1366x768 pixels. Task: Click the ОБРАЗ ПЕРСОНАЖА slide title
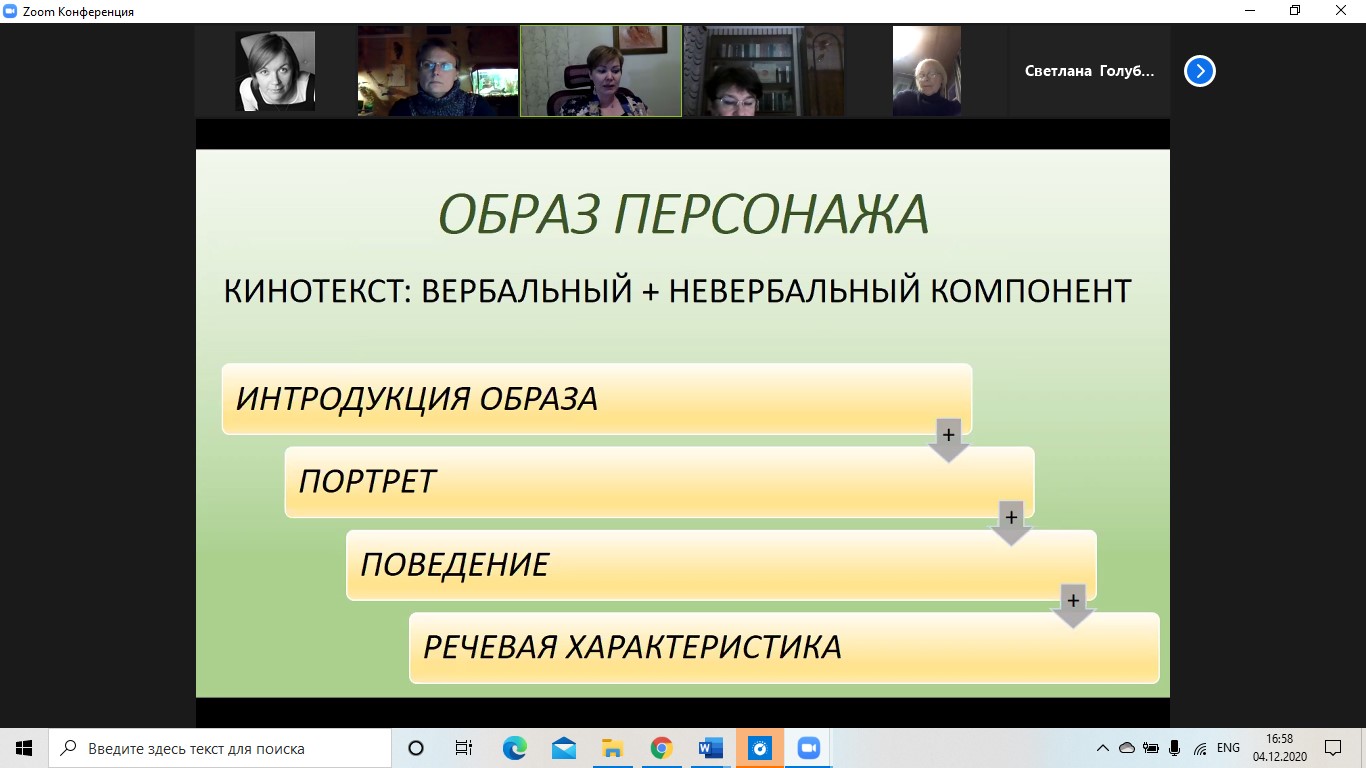tap(684, 214)
